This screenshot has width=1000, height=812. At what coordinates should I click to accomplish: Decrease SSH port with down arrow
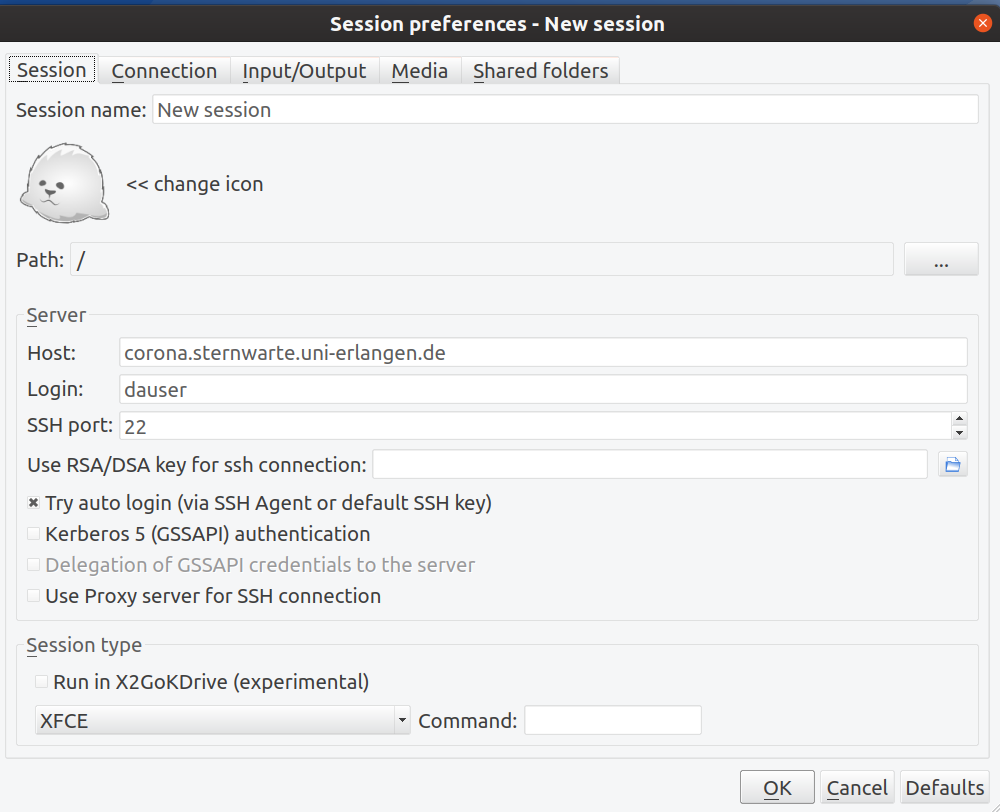[x=959, y=432]
